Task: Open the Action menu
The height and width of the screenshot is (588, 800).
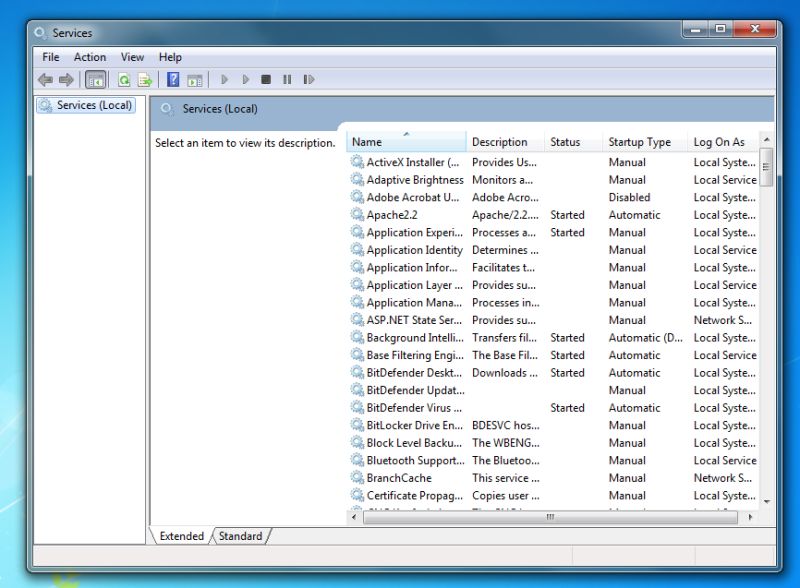Action: click(x=90, y=57)
